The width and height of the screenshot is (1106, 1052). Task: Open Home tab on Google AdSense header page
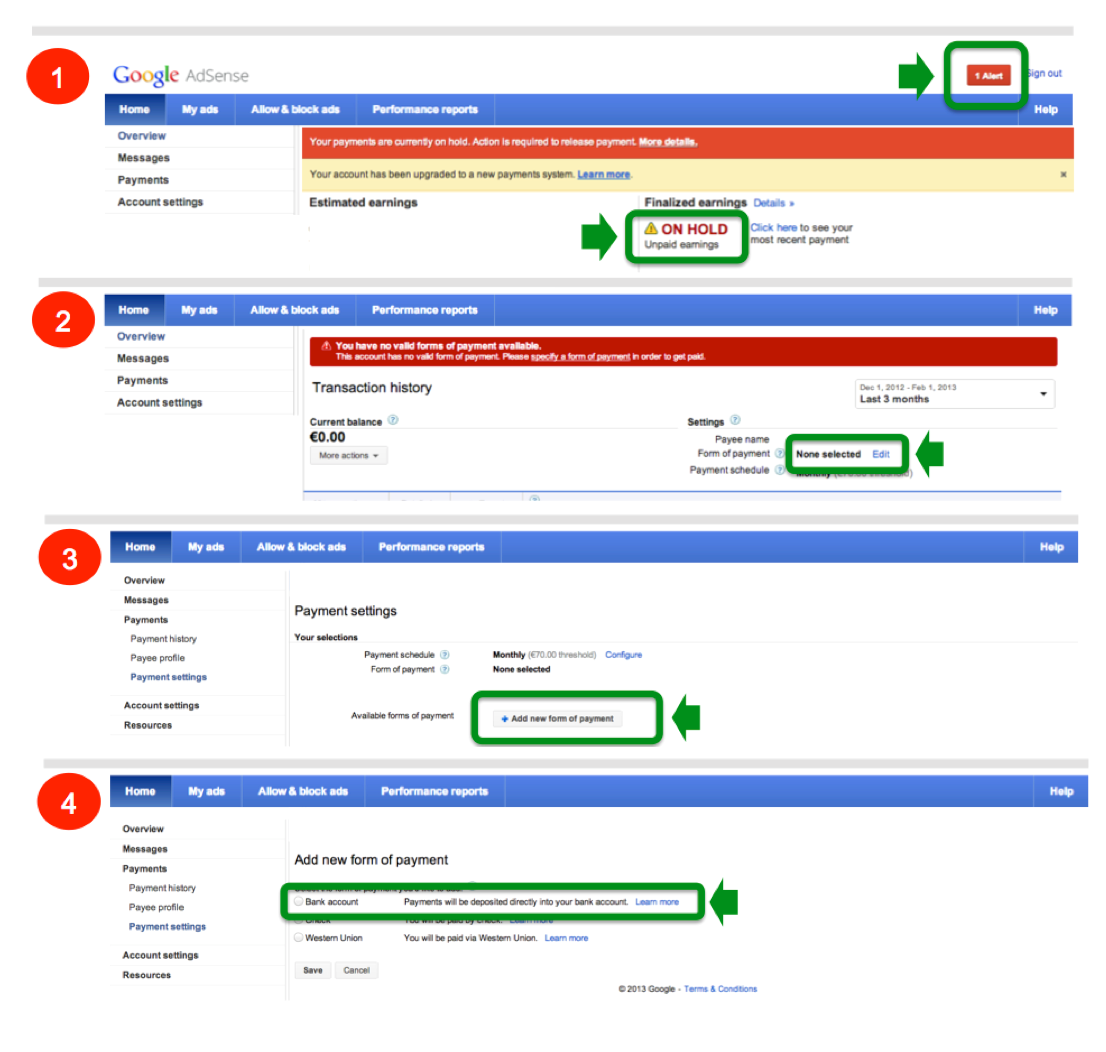(134, 109)
